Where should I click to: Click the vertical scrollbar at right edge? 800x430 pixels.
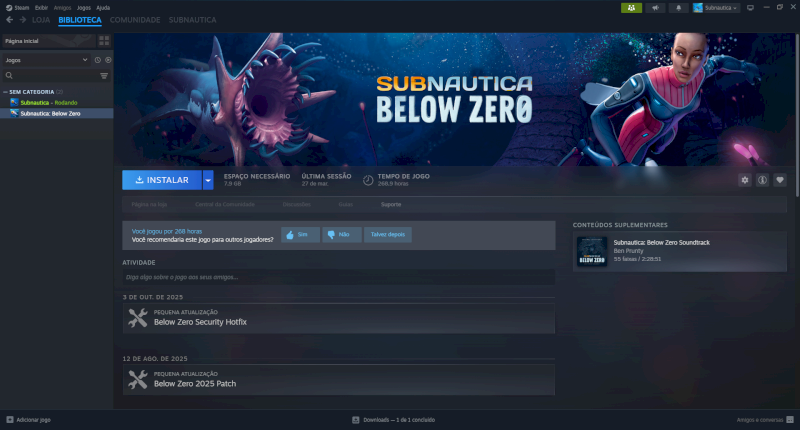click(x=797, y=114)
